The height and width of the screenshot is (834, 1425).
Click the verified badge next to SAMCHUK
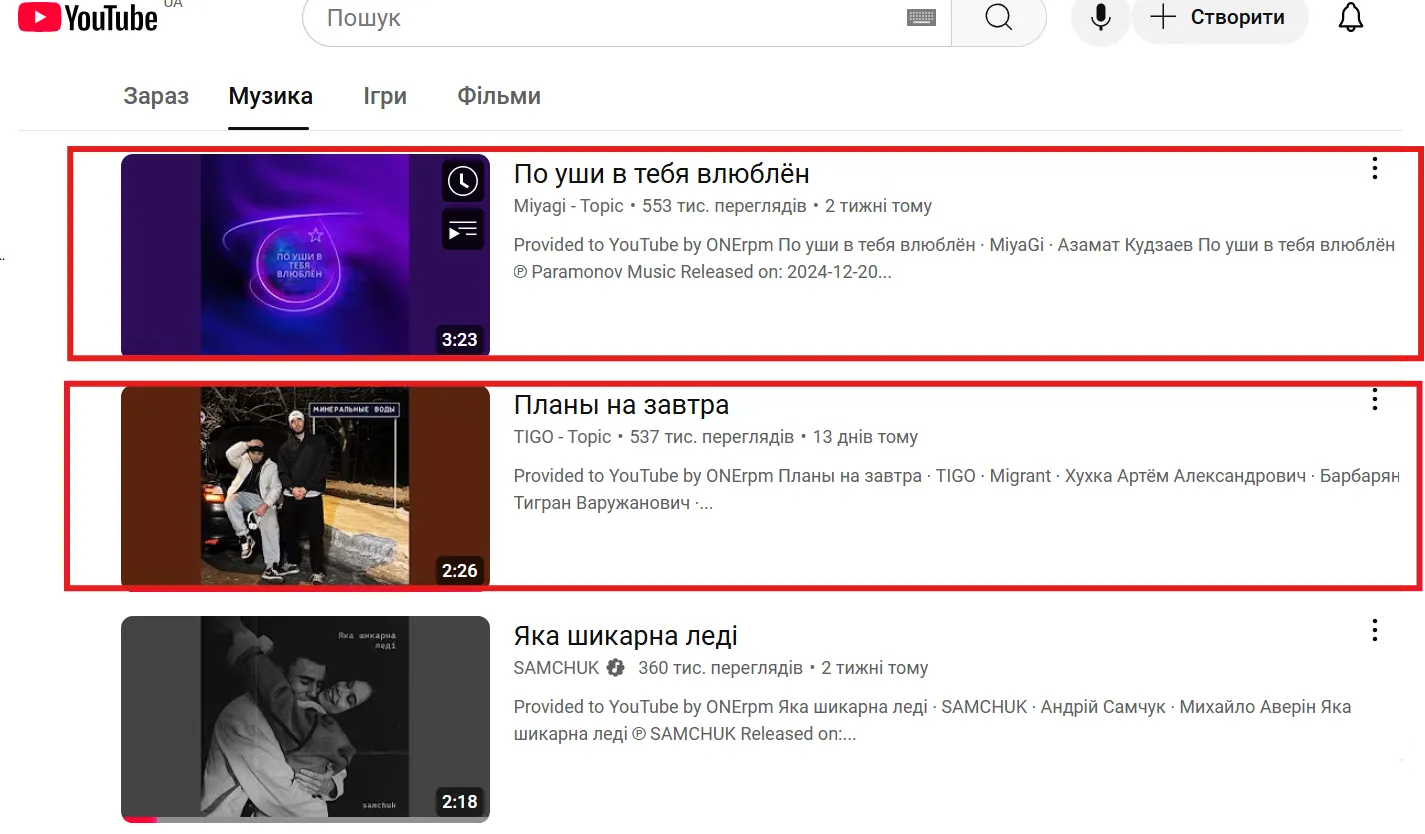tap(614, 668)
